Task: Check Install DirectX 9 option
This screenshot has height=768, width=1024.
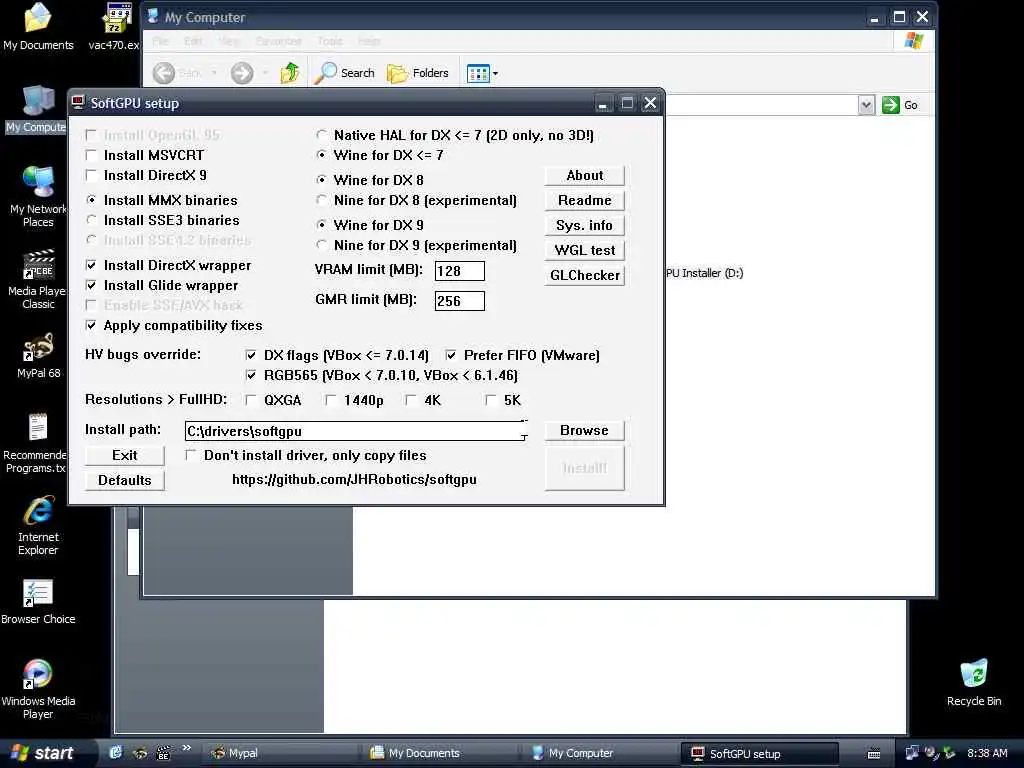Action: click(91, 176)
